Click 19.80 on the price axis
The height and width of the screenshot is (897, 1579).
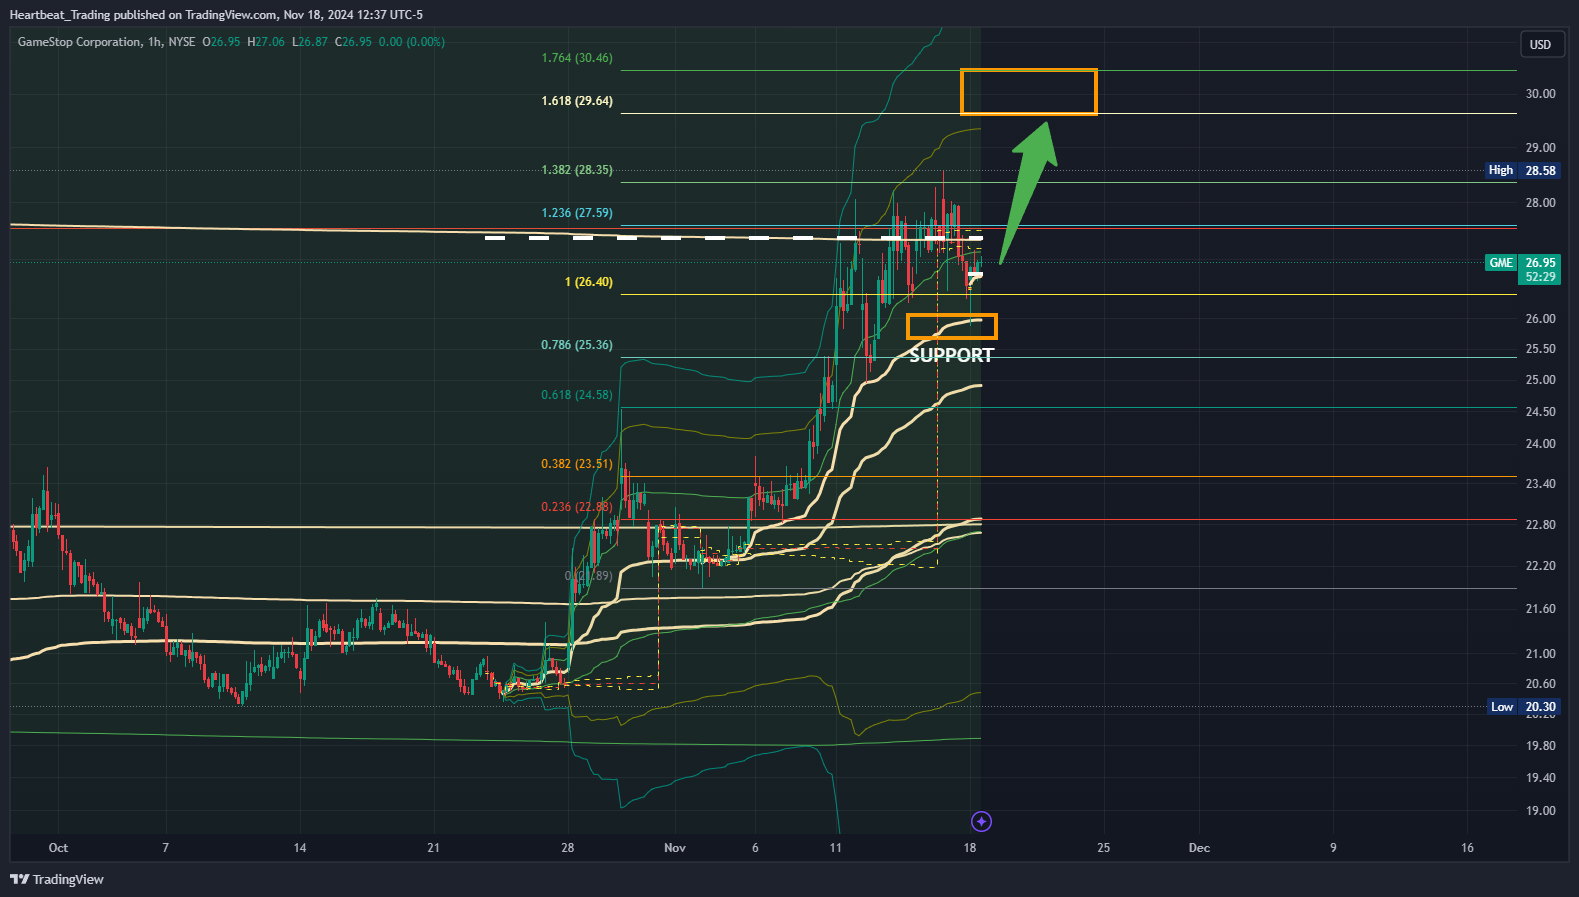1540,746
